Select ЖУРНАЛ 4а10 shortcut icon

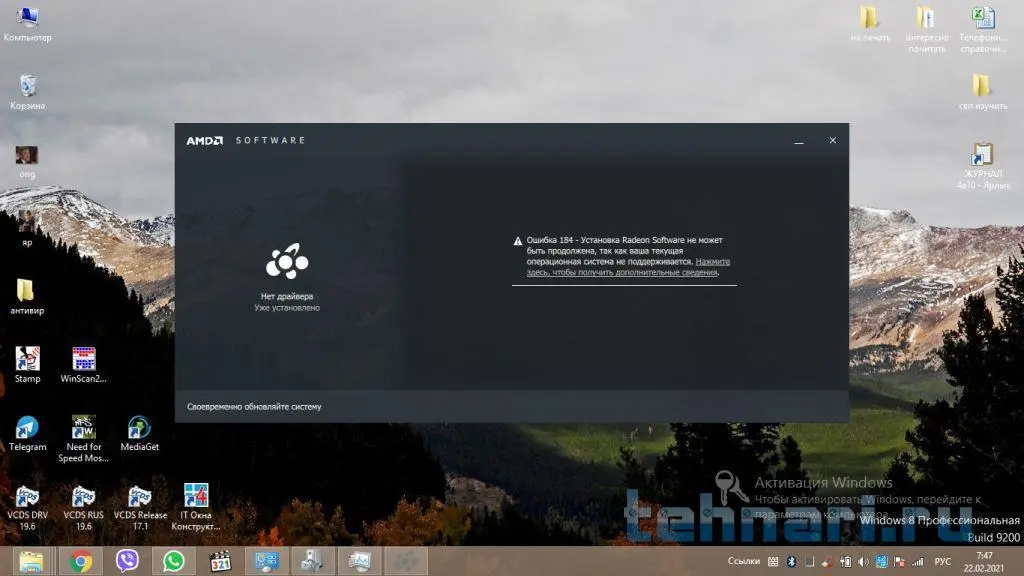point(983,166)
